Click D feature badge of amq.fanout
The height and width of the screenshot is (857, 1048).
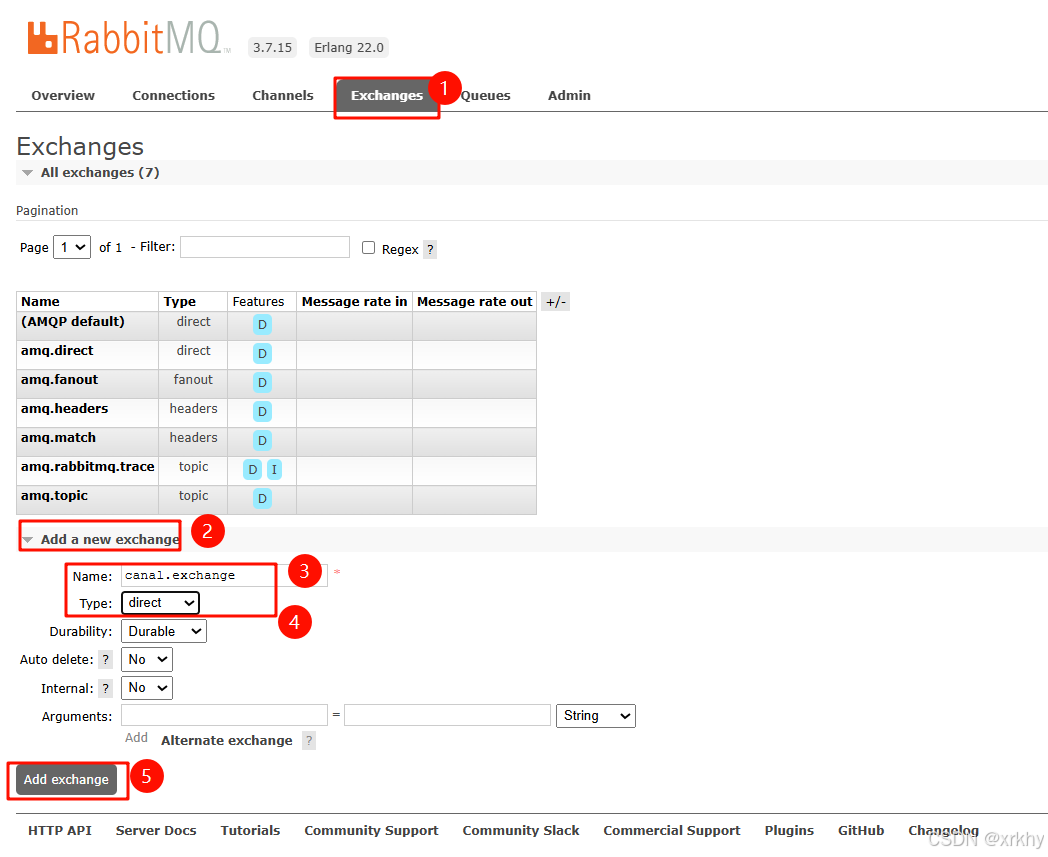pos(262,382)
